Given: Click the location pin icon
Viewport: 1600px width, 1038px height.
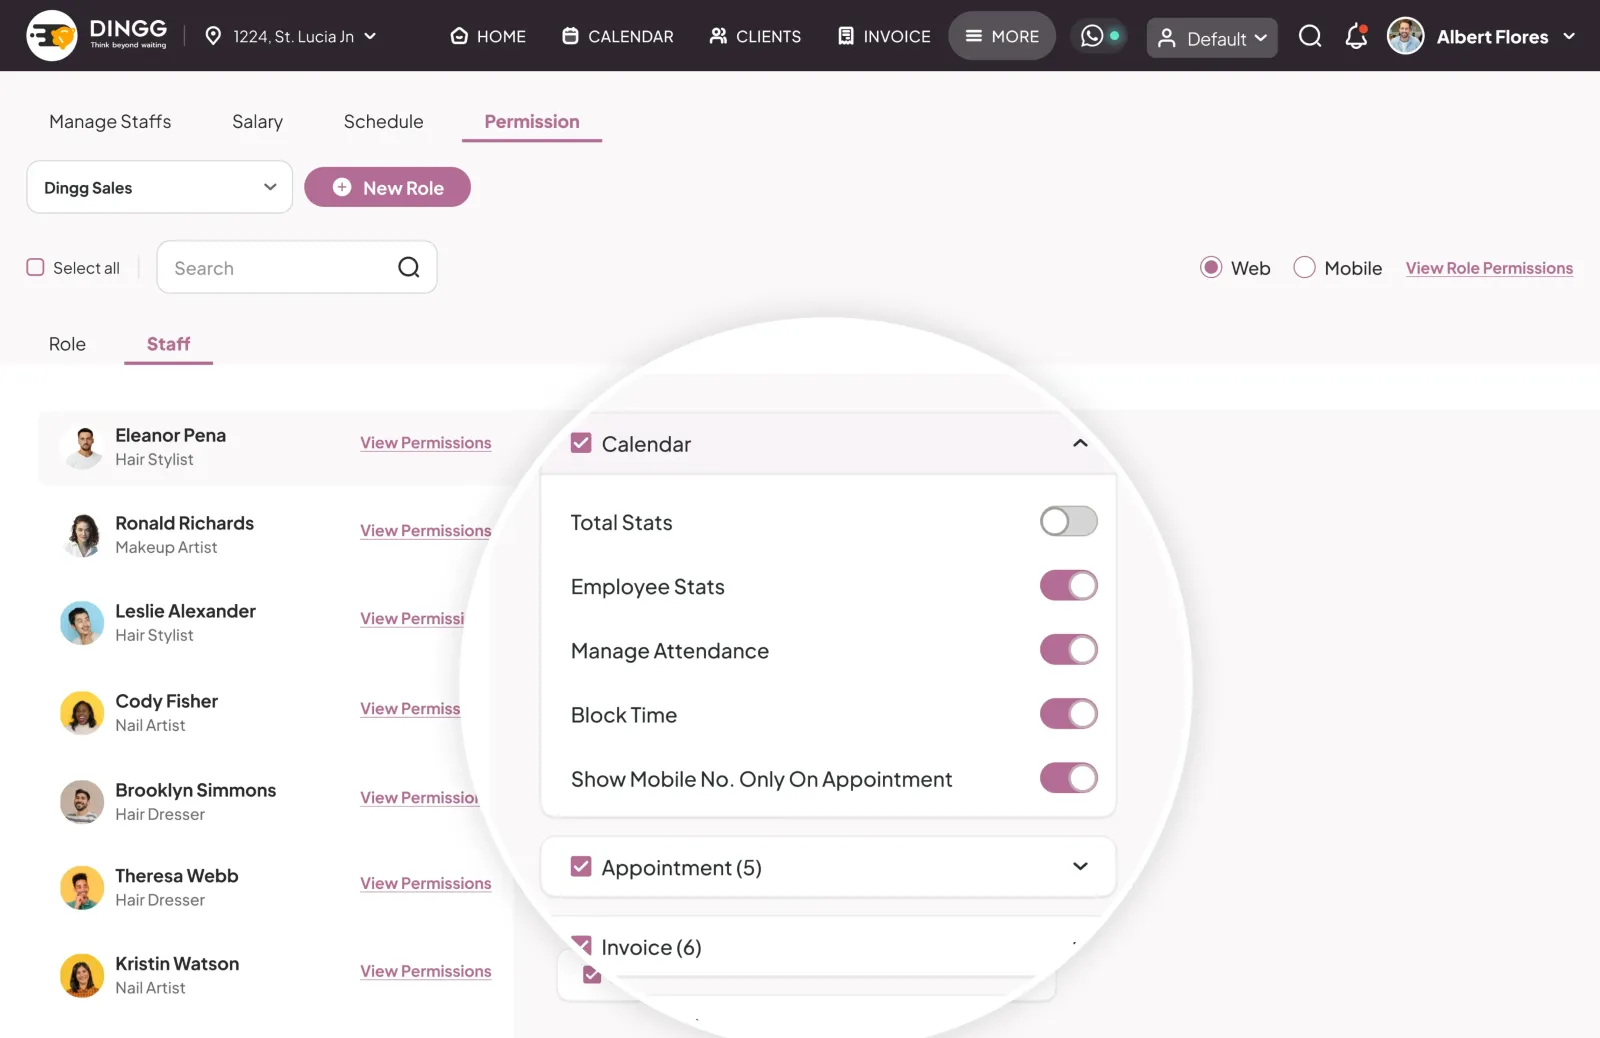Looking at the screenshot, I should pos(213,36).
